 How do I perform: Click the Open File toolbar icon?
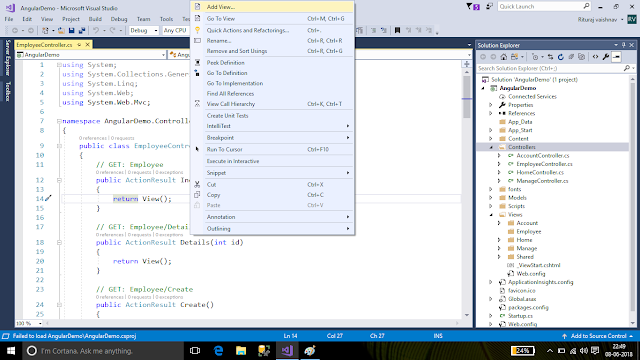(61, 31)
